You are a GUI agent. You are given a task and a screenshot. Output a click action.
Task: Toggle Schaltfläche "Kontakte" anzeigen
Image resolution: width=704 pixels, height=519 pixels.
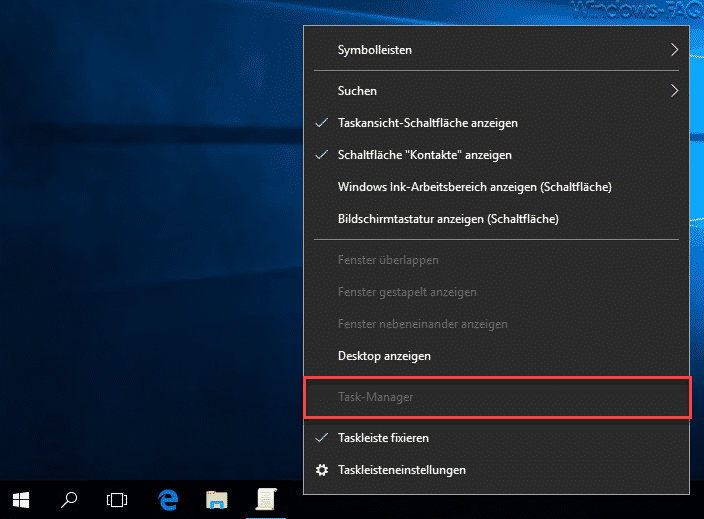pyautogui.click(x=496, y=155)
